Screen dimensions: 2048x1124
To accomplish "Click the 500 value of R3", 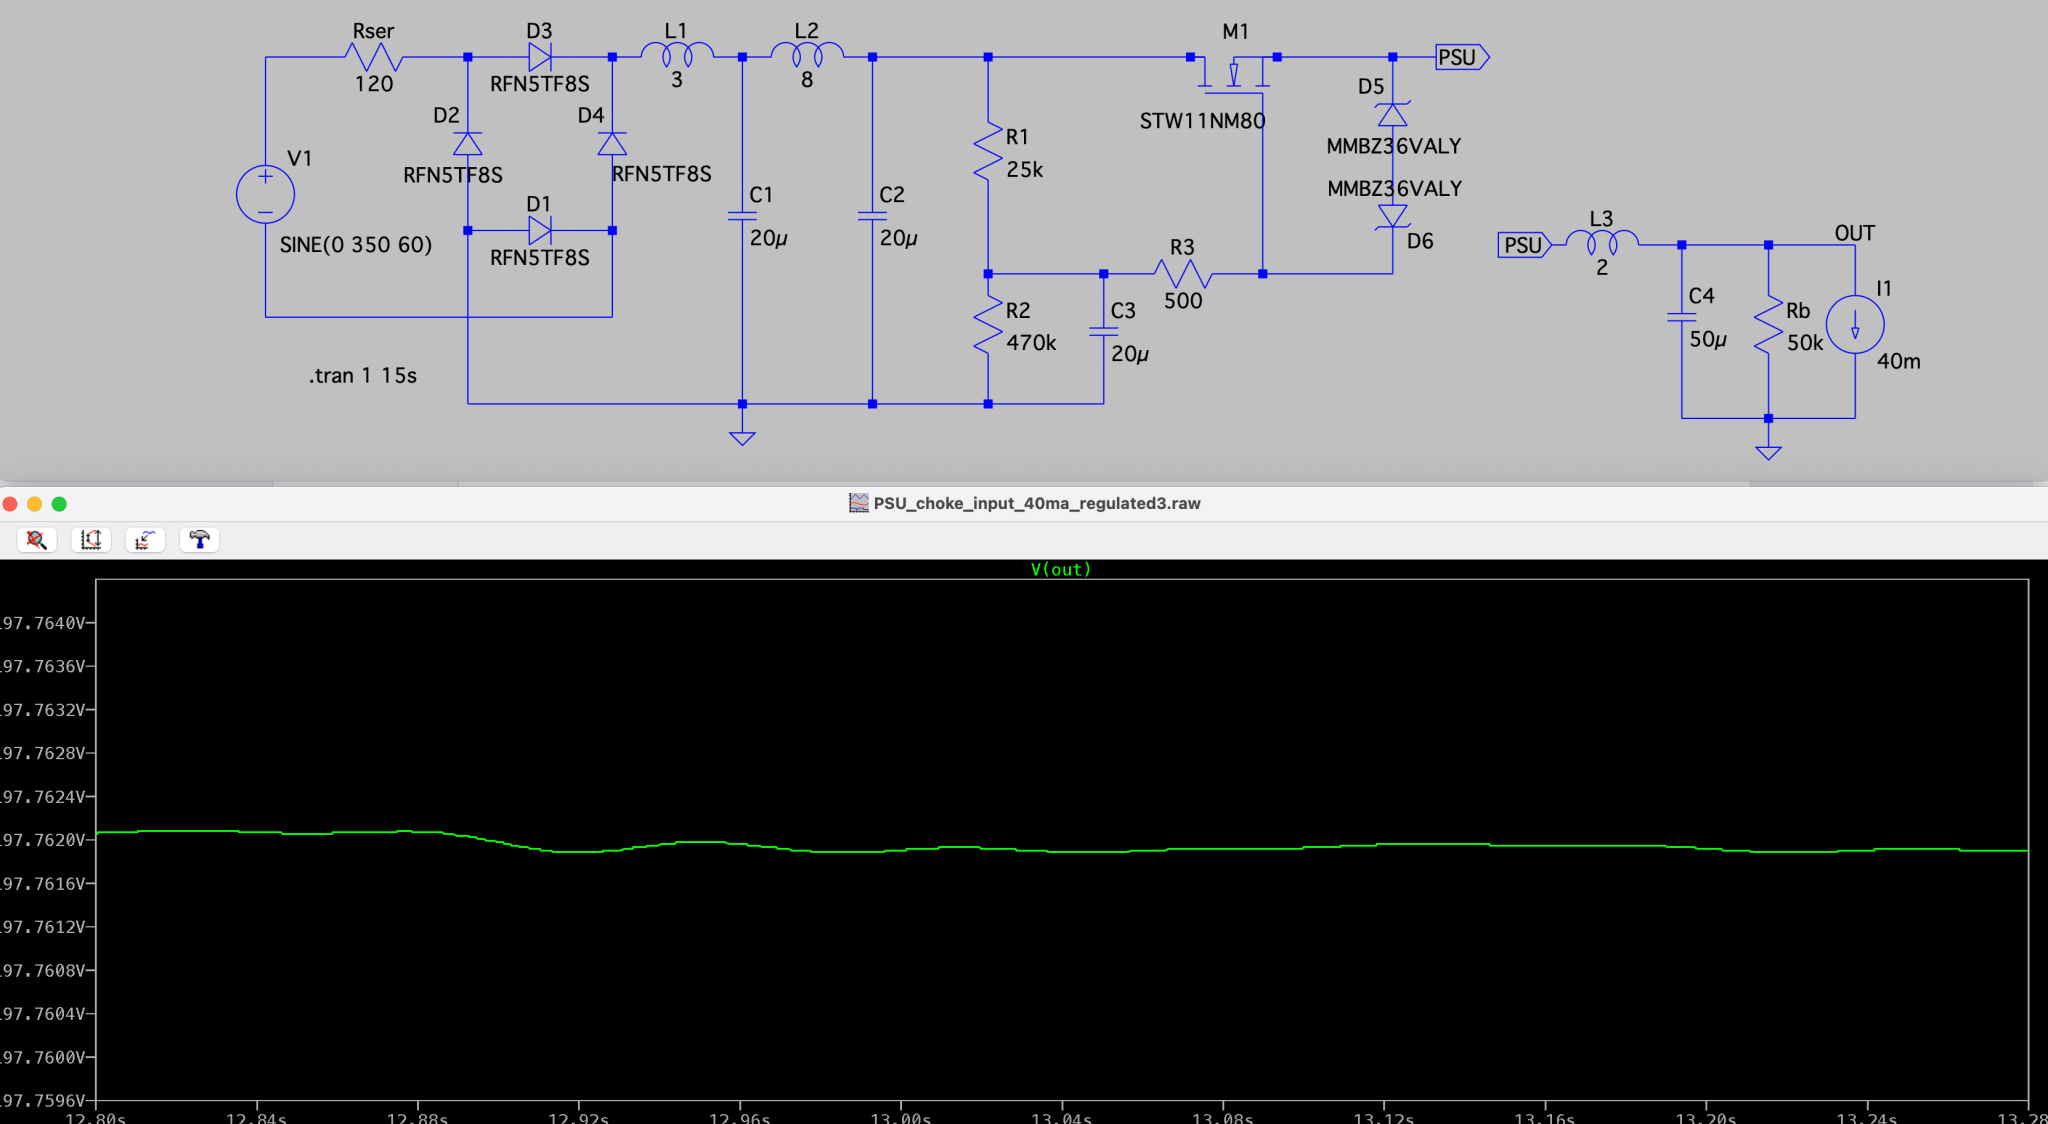I will tap(1183, 301).
